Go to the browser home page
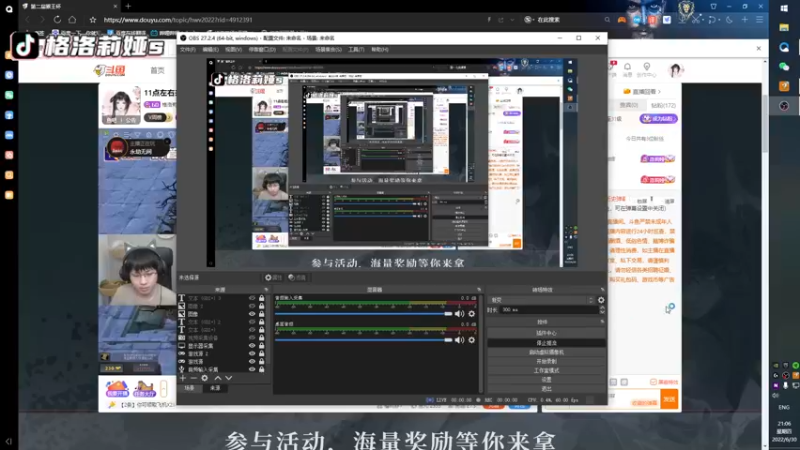Screen dimensions: 800x450 72,19
